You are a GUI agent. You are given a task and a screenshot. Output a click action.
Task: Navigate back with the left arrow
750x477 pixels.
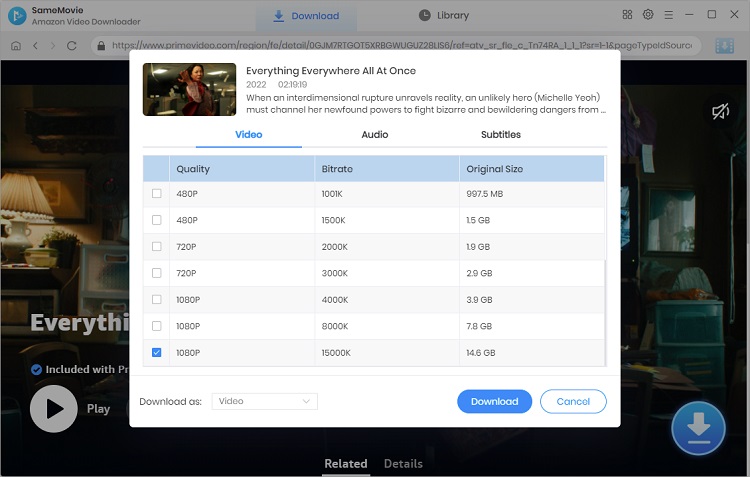click(x=35, y=46)
